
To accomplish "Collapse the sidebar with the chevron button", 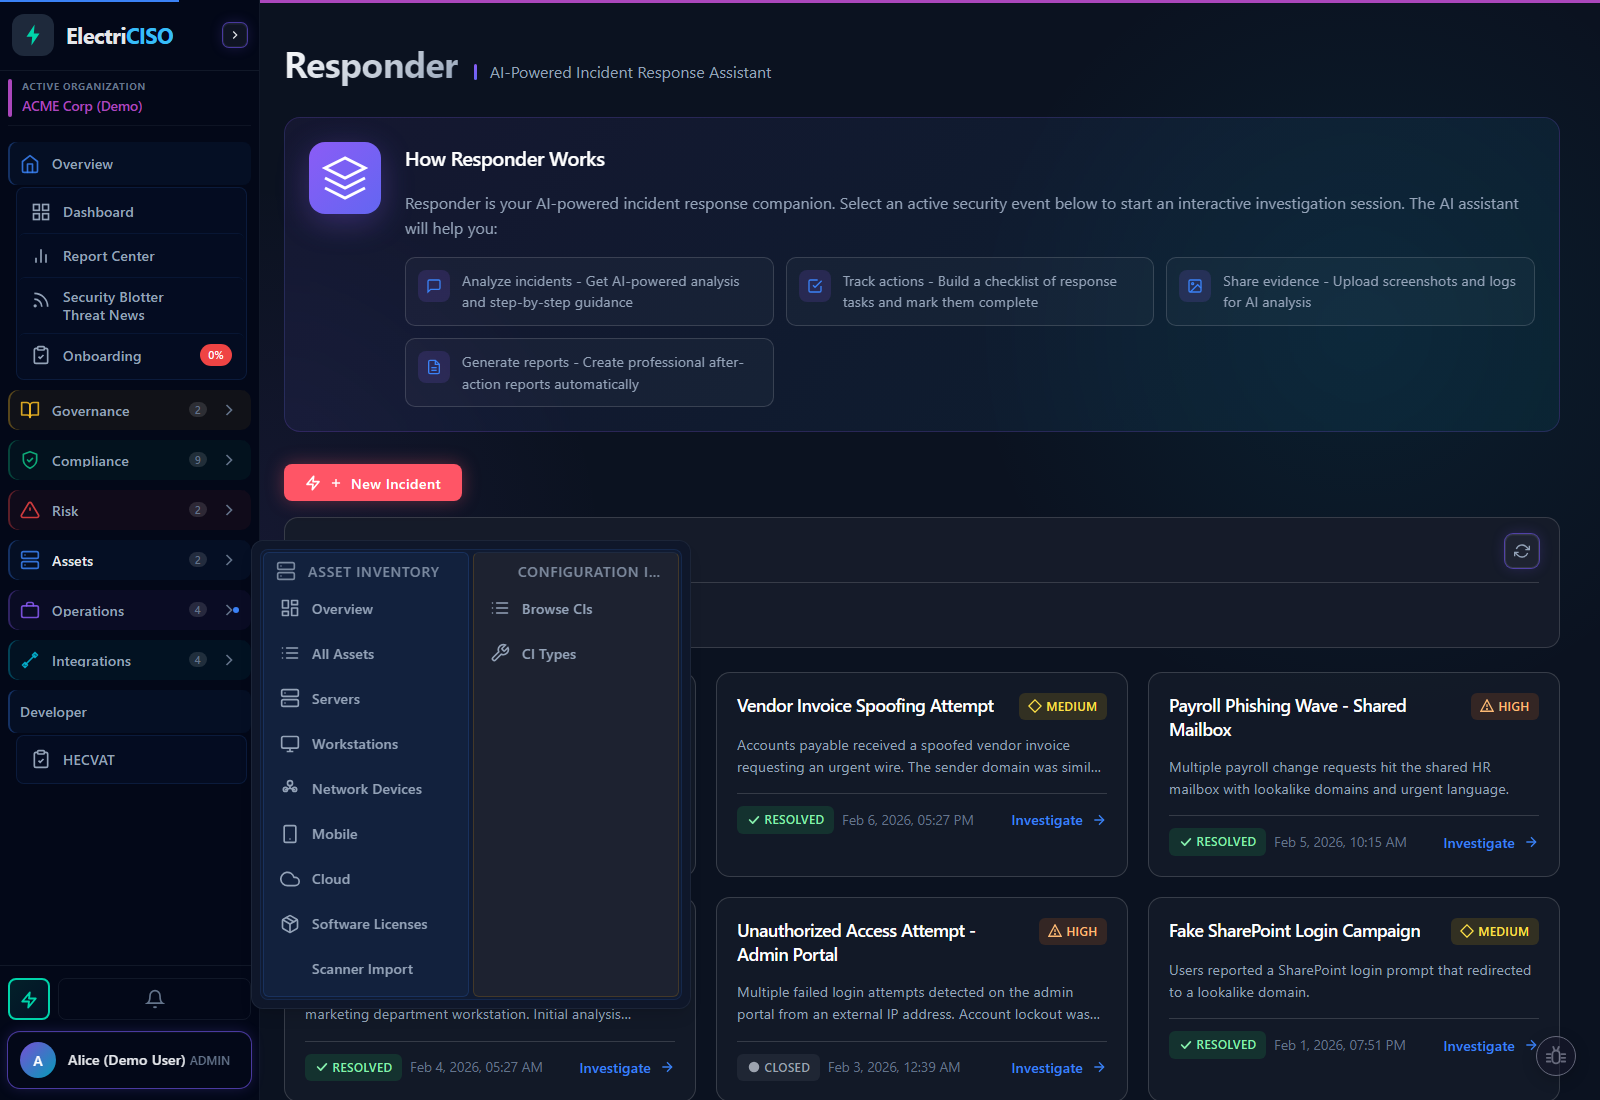I will pyautogui.click(x=234, y=34).
